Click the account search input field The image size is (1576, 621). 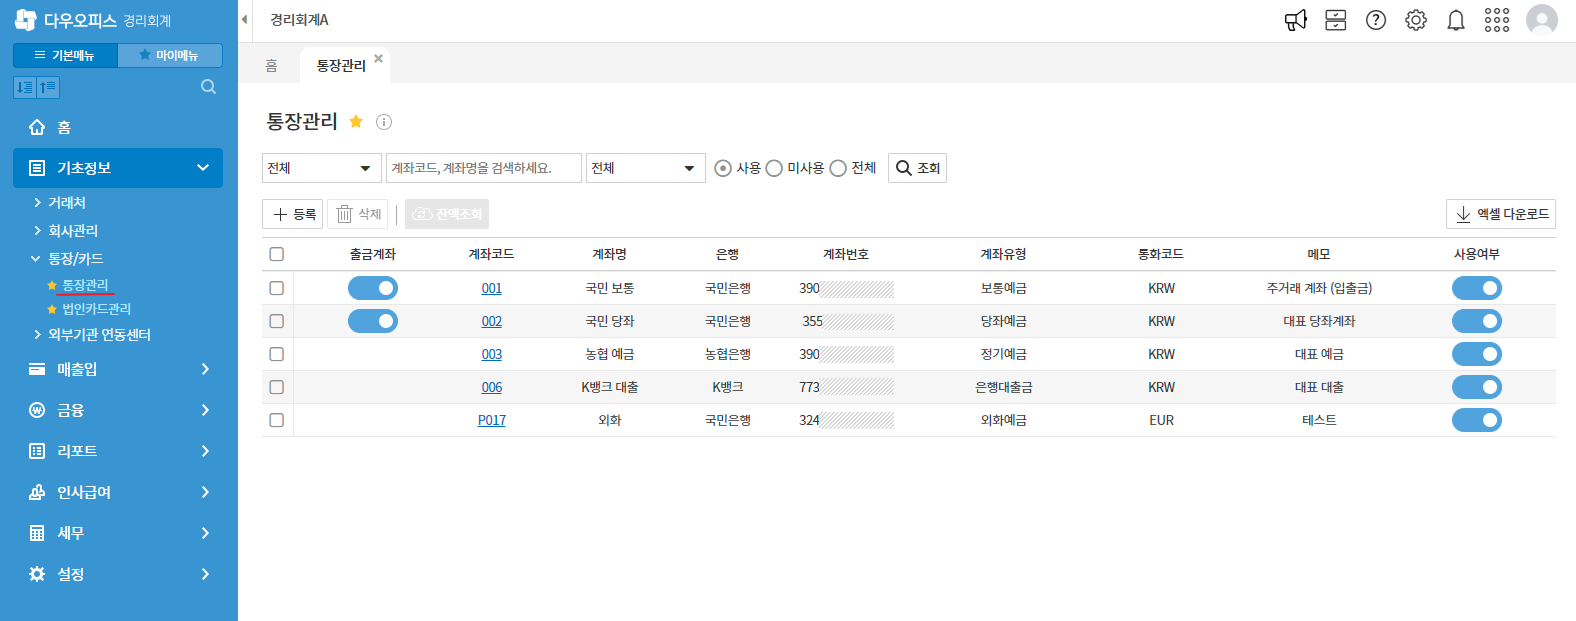point(484,168)
